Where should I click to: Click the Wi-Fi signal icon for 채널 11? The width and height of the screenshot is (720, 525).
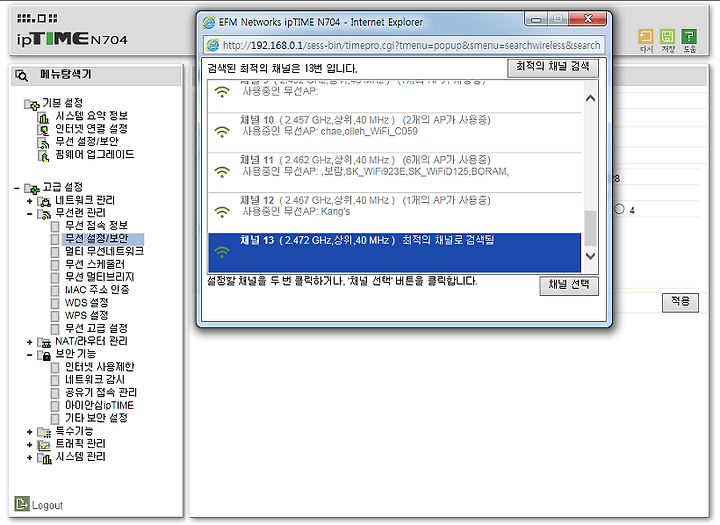click(x=222, y=172)
